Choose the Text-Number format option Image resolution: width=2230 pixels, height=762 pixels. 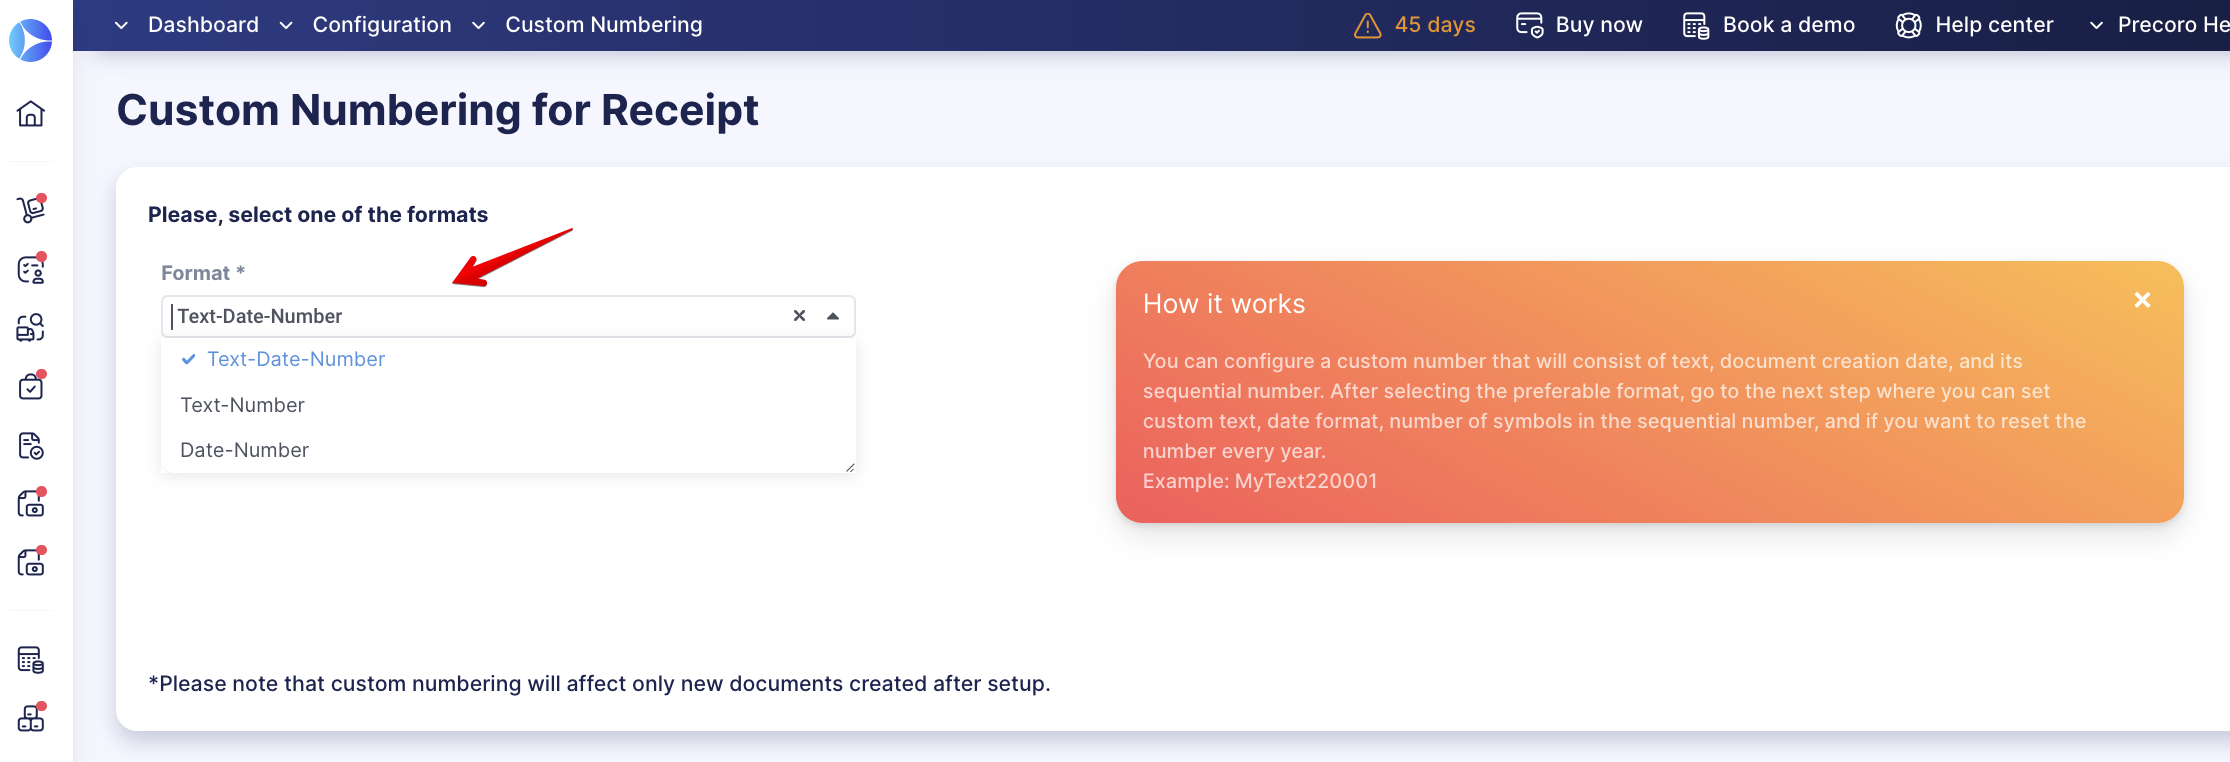click(x=508, y=405)
